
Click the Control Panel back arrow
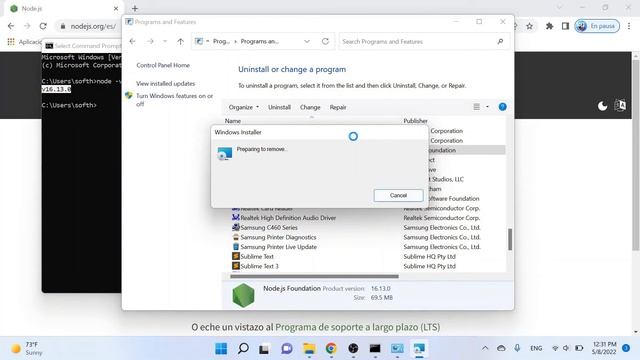tap(132, 42)
